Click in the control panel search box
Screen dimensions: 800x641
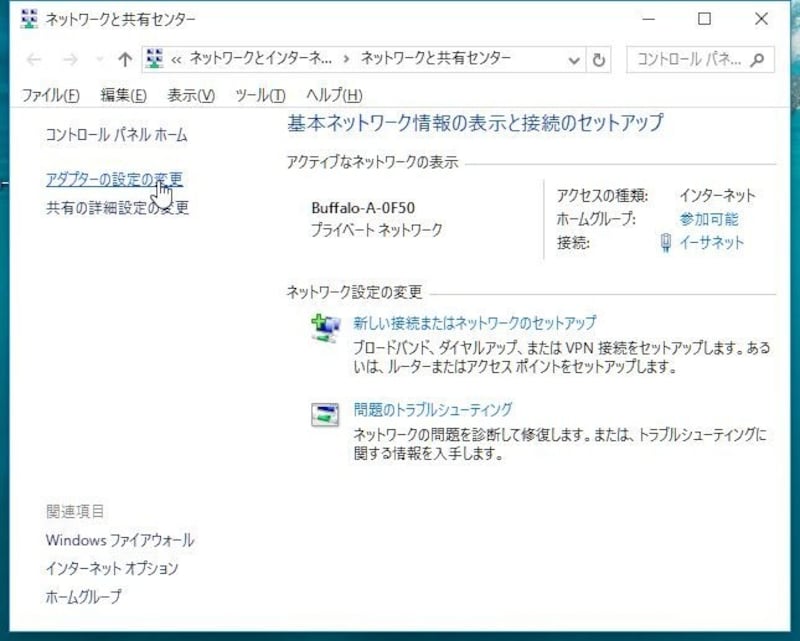click(688, 60)
